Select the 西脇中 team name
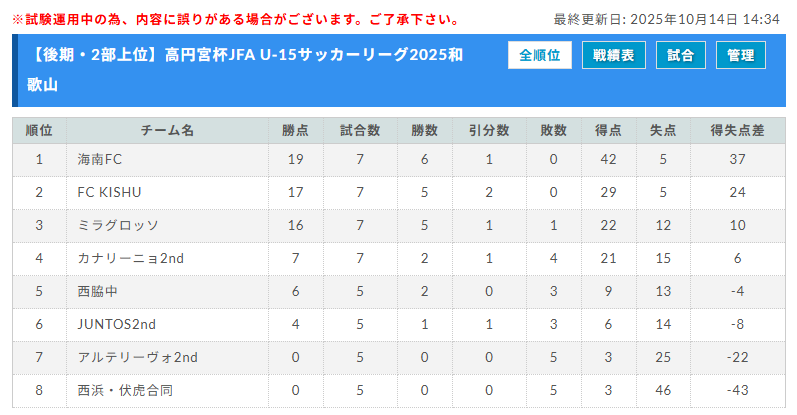This screenshot has height=415, width=797. pyautogui.click(x=99, y=291)
